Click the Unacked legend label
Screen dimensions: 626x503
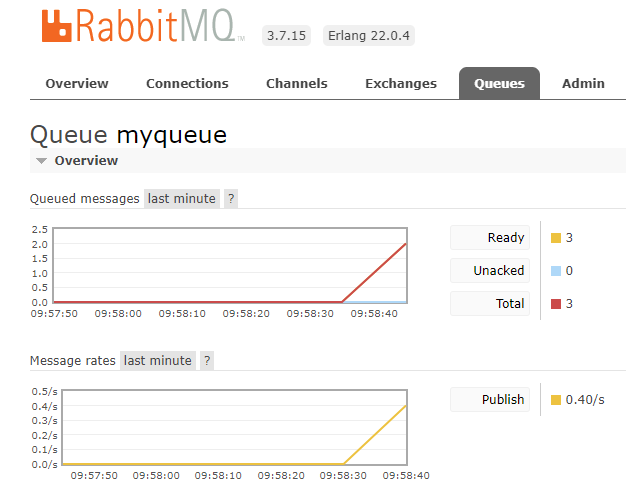pyautogui.click(x=490, y=271)
